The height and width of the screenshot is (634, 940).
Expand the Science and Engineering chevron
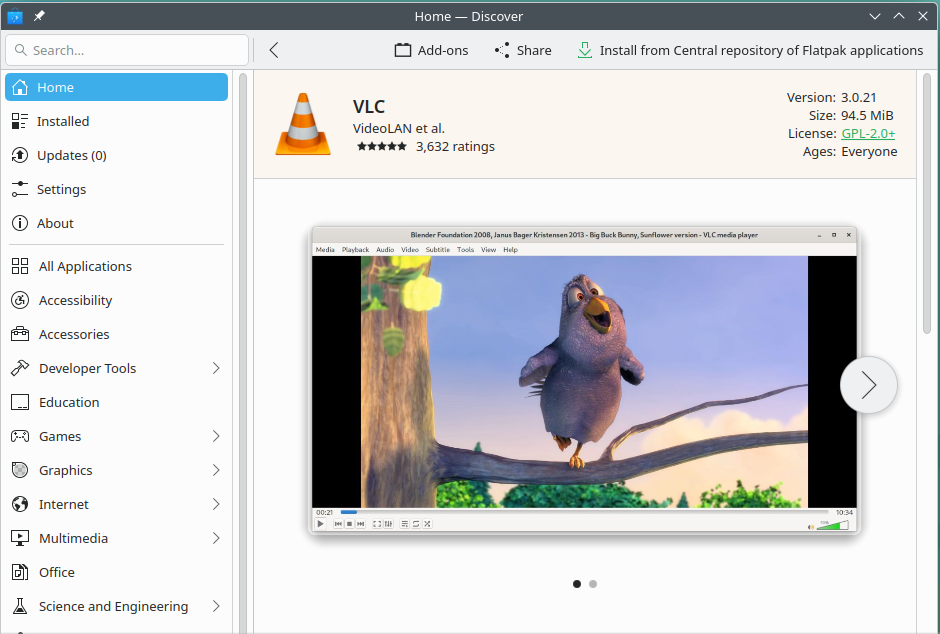click(216, 606)
